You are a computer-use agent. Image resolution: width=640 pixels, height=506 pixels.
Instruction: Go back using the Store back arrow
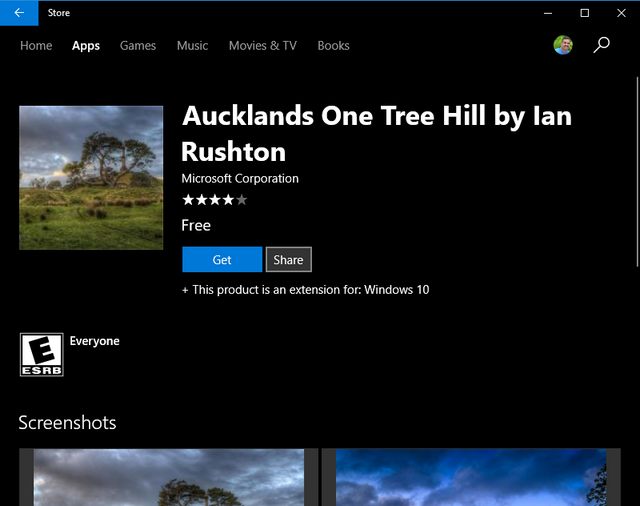tap(19, 13)
